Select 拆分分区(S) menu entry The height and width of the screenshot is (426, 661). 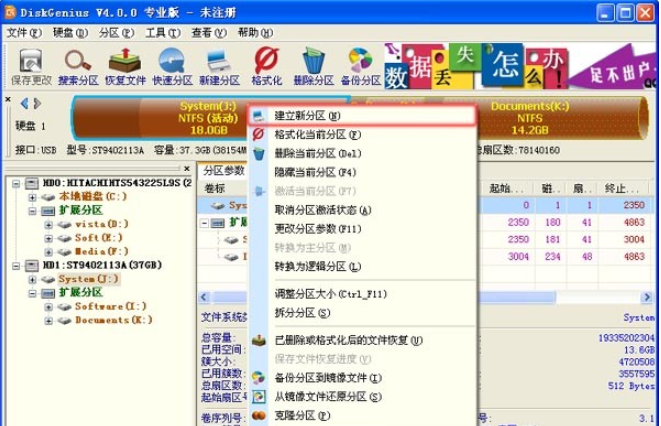tap(362, 313)
